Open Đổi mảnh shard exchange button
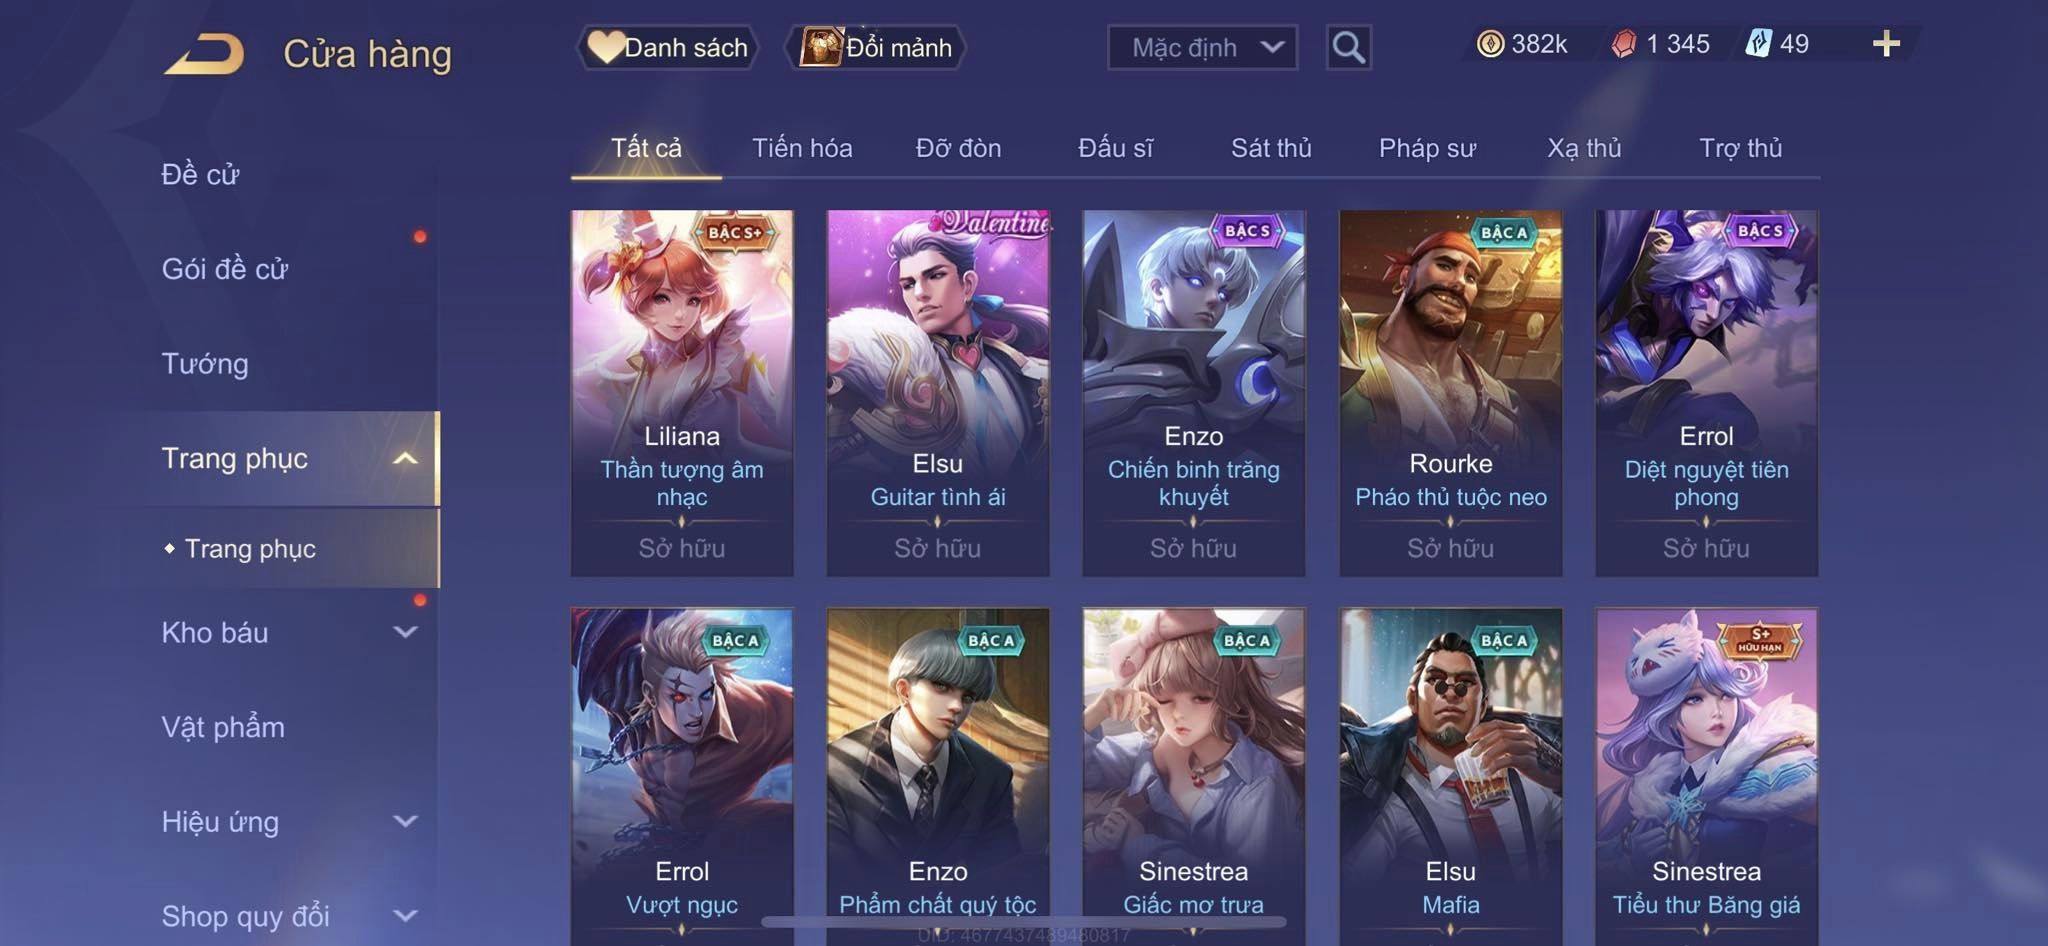 875,47
